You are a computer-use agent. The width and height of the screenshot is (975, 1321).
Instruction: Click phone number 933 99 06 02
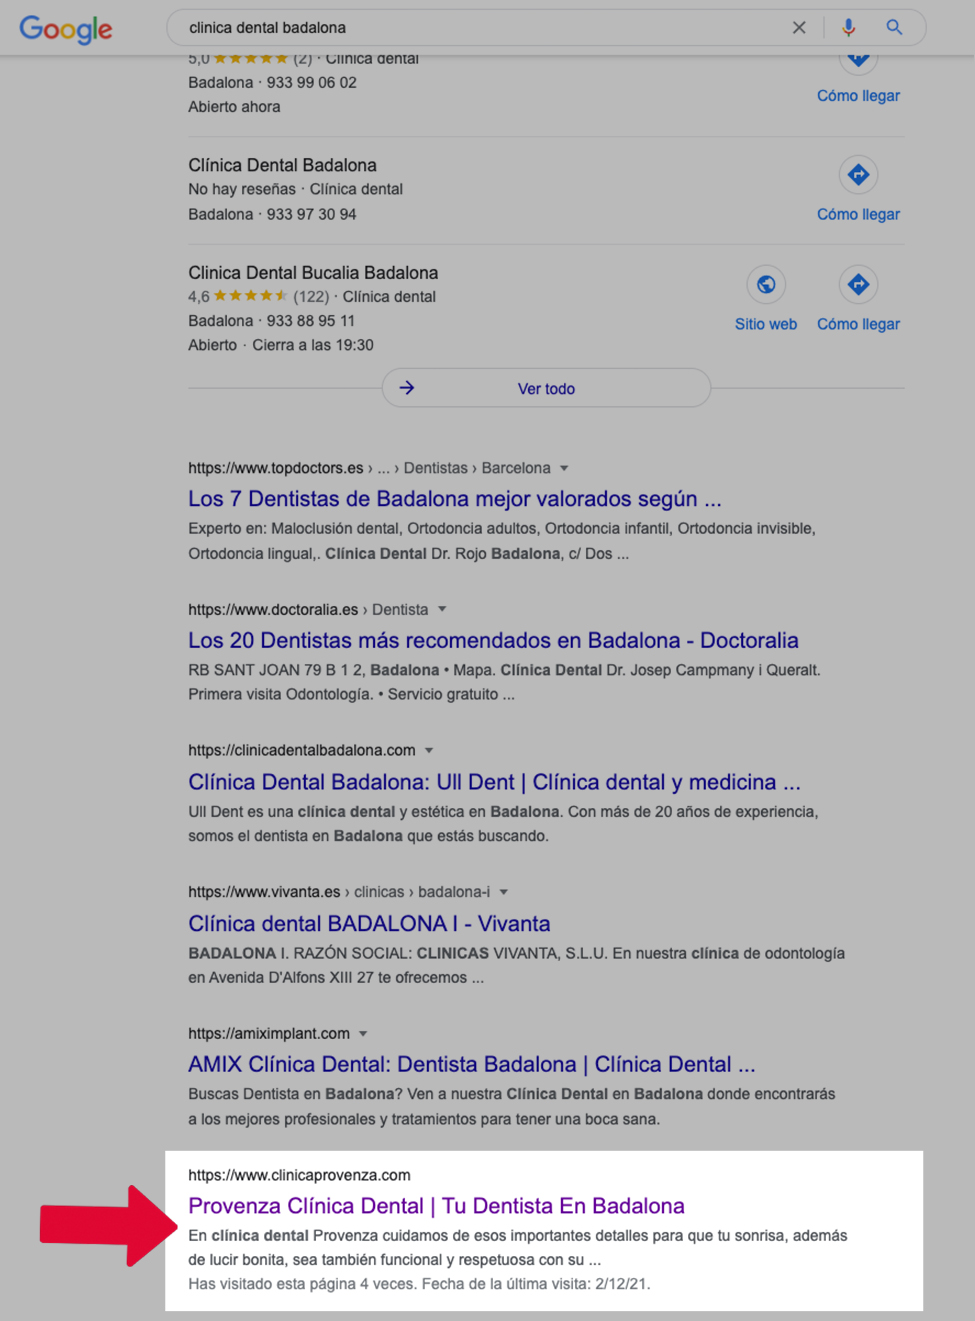click(311, 83)
